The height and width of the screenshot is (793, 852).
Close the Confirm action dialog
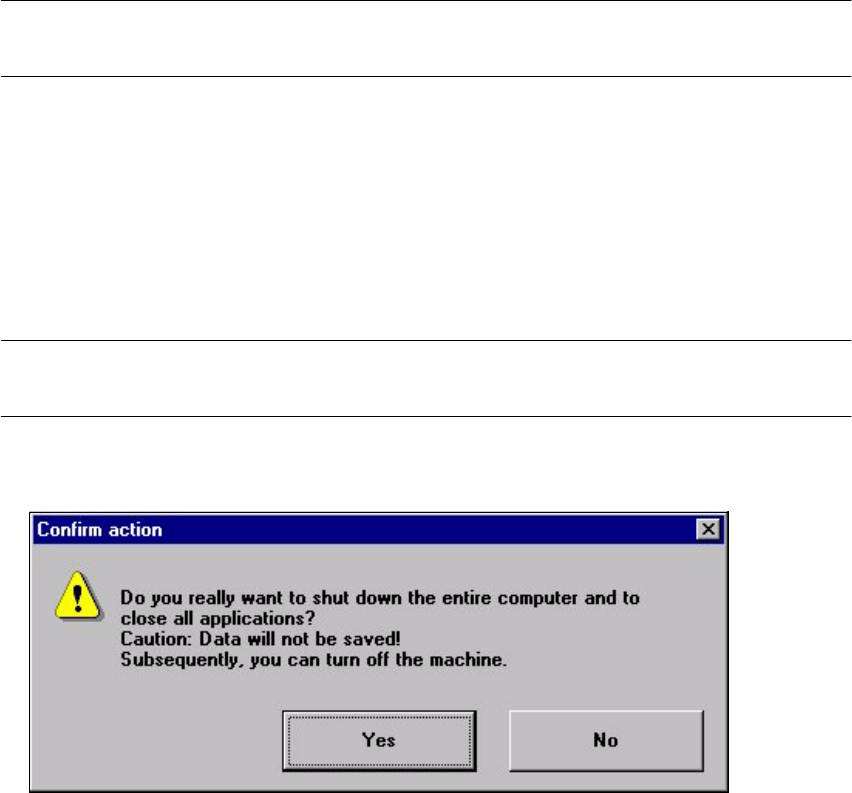[x=708, y=529]
